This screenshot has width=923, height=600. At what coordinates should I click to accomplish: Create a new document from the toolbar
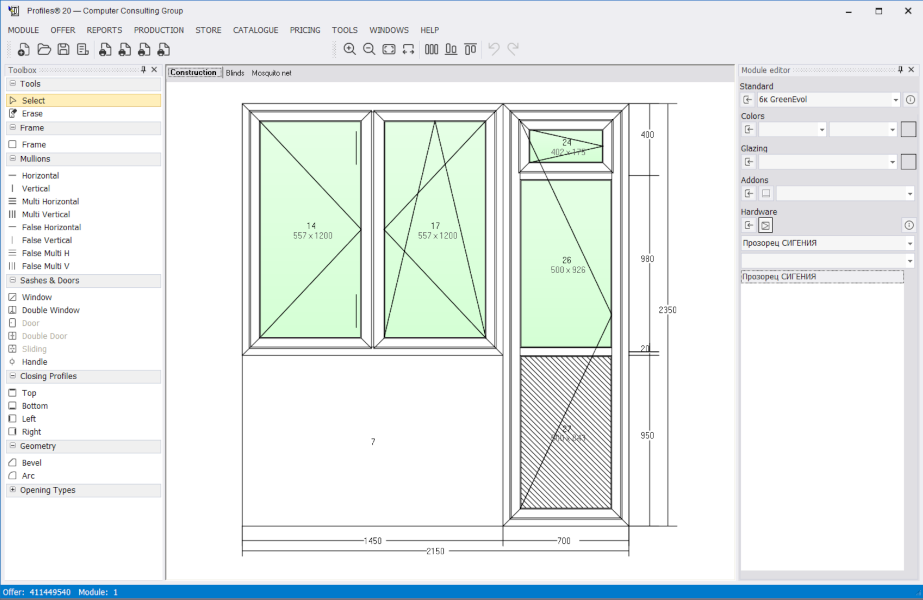(x=24, y=50)
